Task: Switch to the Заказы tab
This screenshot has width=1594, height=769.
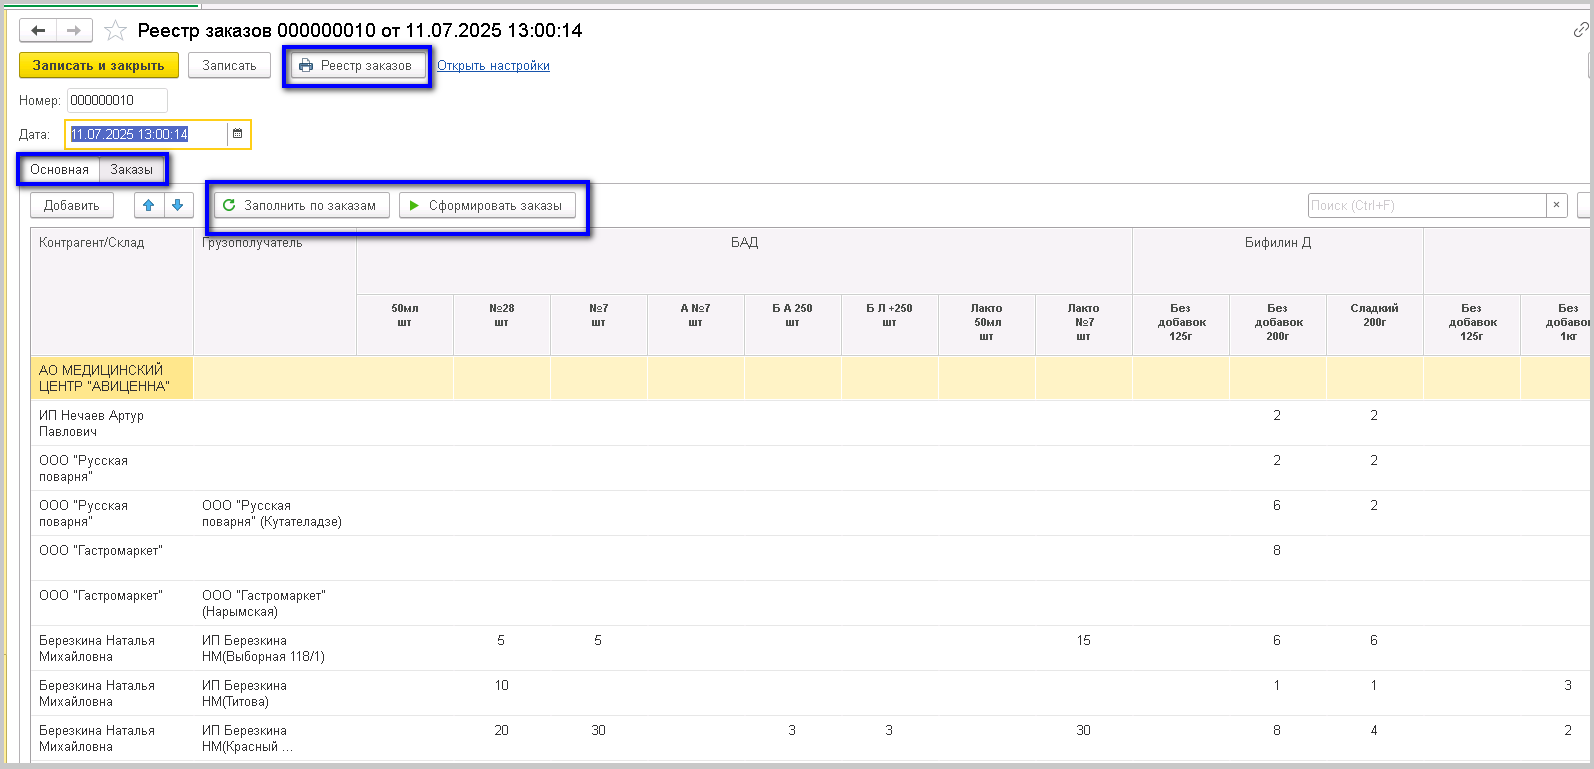Action: [x=131, y=170]
